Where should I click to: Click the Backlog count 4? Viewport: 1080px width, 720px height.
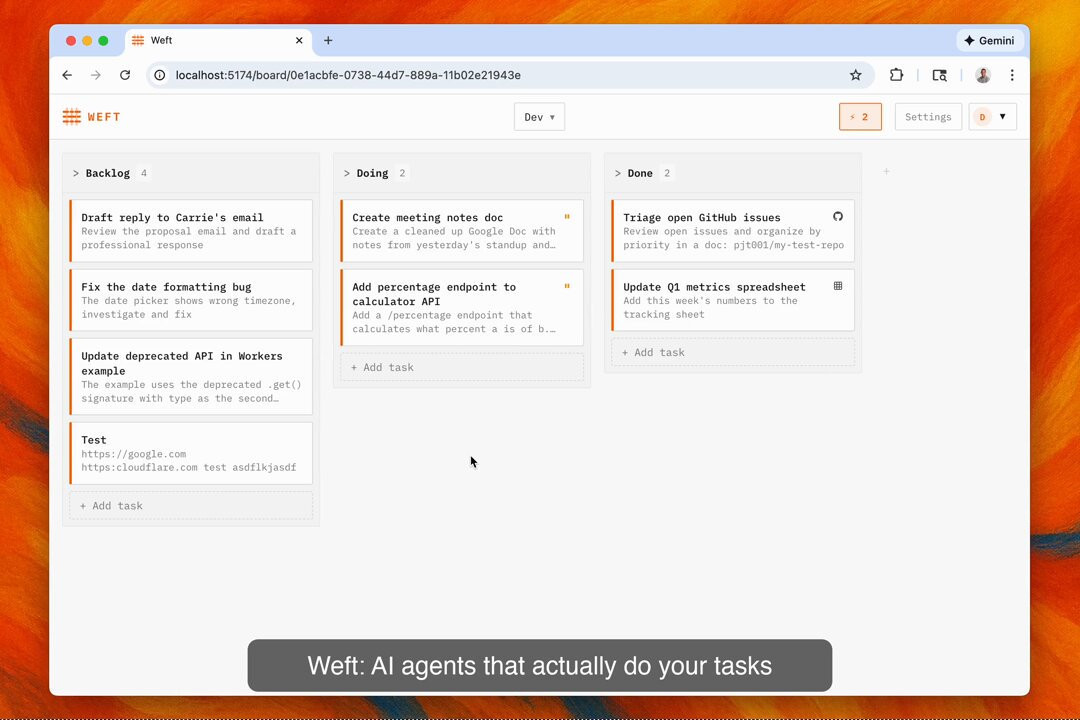click(x=144, y=173)
